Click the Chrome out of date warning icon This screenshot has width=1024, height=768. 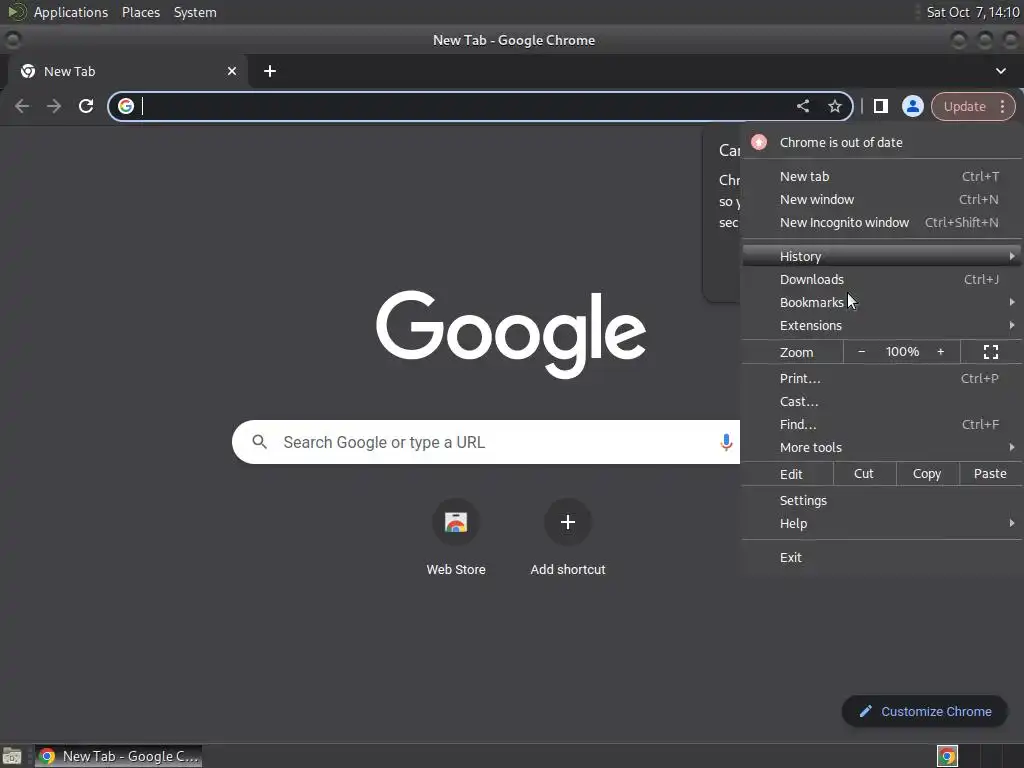click(759, 142)
